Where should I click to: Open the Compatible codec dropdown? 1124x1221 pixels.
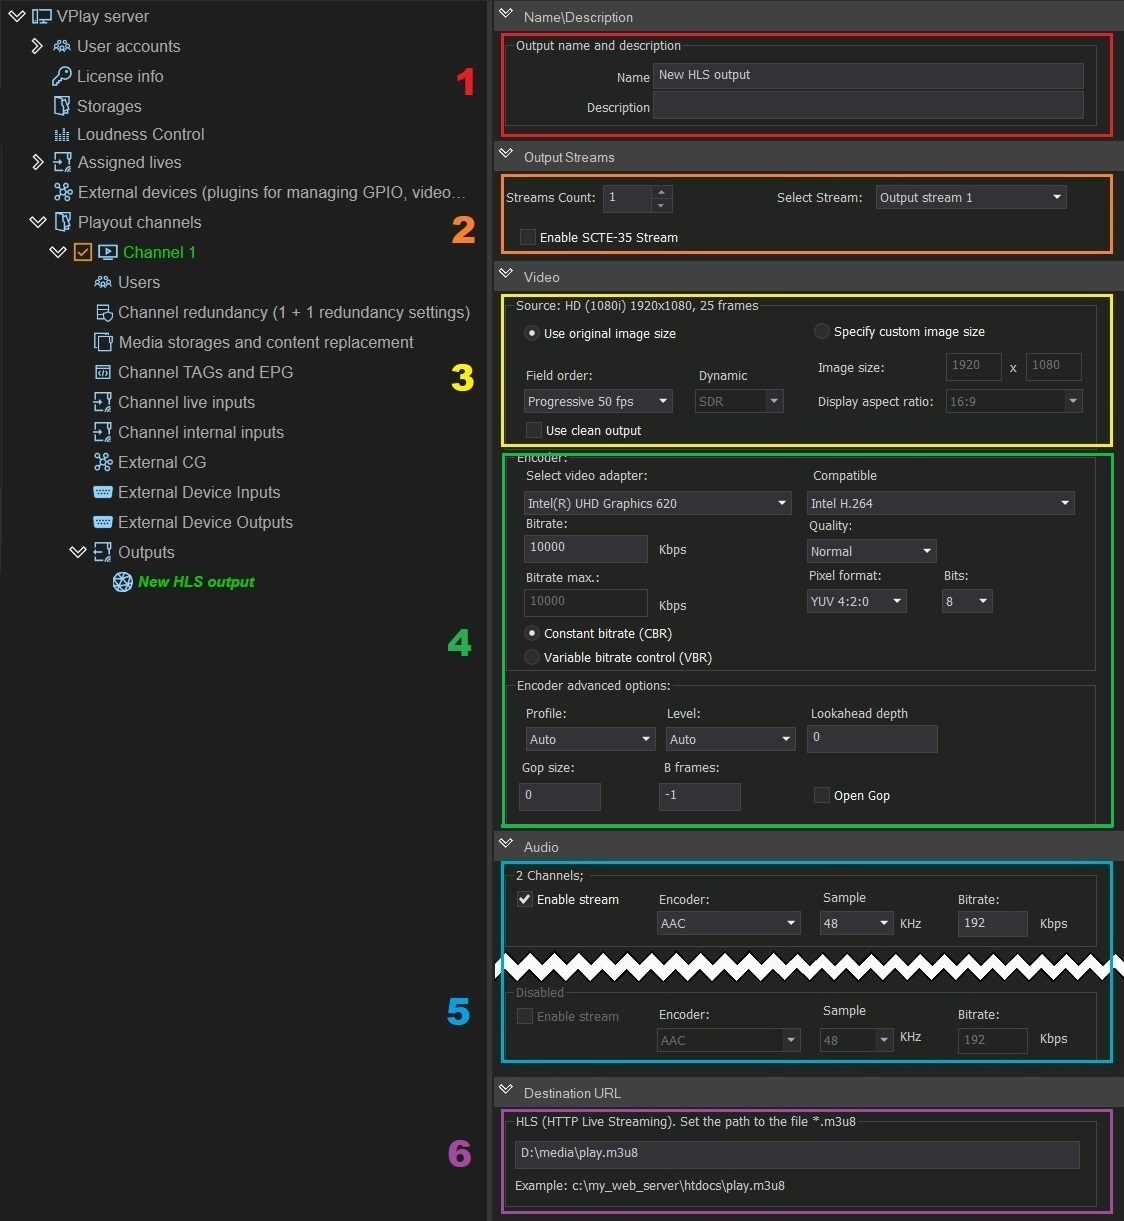point(940,503)
